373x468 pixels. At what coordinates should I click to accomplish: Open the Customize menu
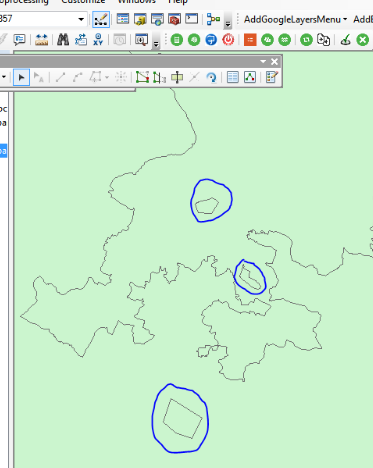click(83, 2)
